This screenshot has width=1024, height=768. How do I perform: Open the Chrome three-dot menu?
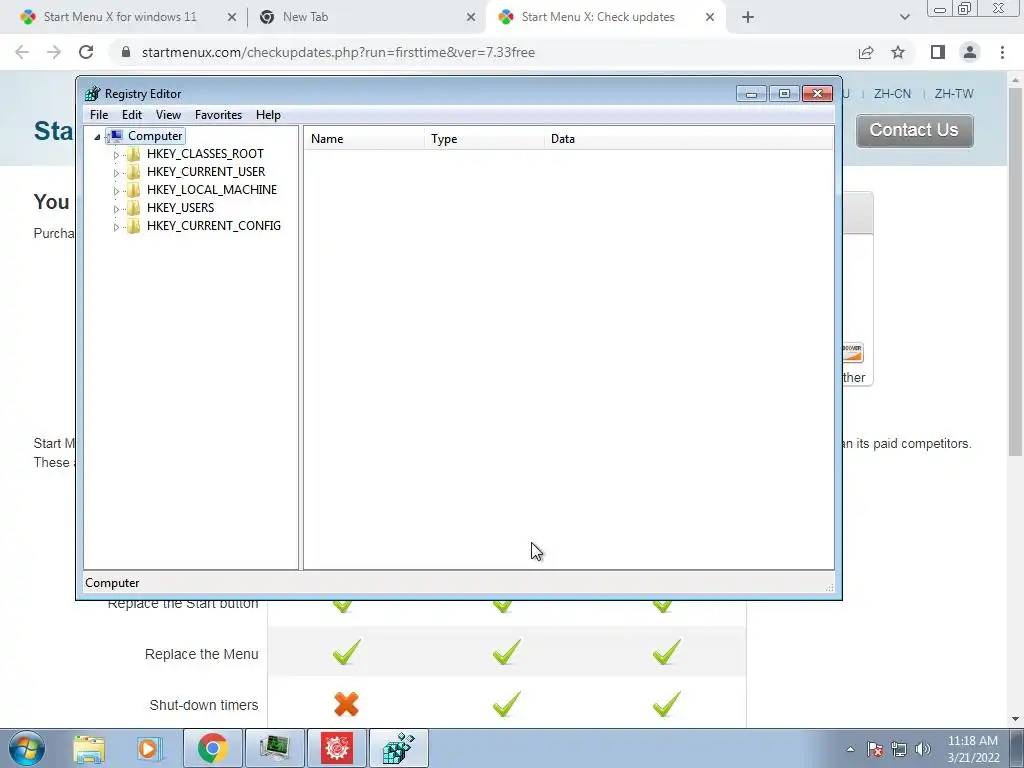[x=1002, y=52]
